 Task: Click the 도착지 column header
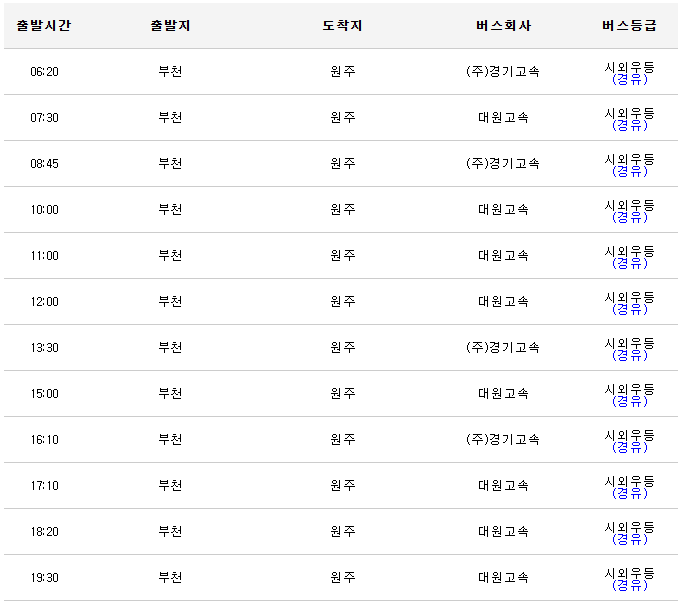point(342,26)
